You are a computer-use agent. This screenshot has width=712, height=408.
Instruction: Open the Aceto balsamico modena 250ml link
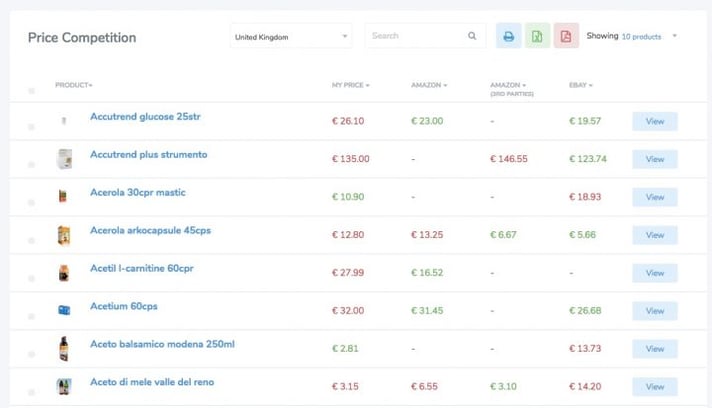pos(162,344)
